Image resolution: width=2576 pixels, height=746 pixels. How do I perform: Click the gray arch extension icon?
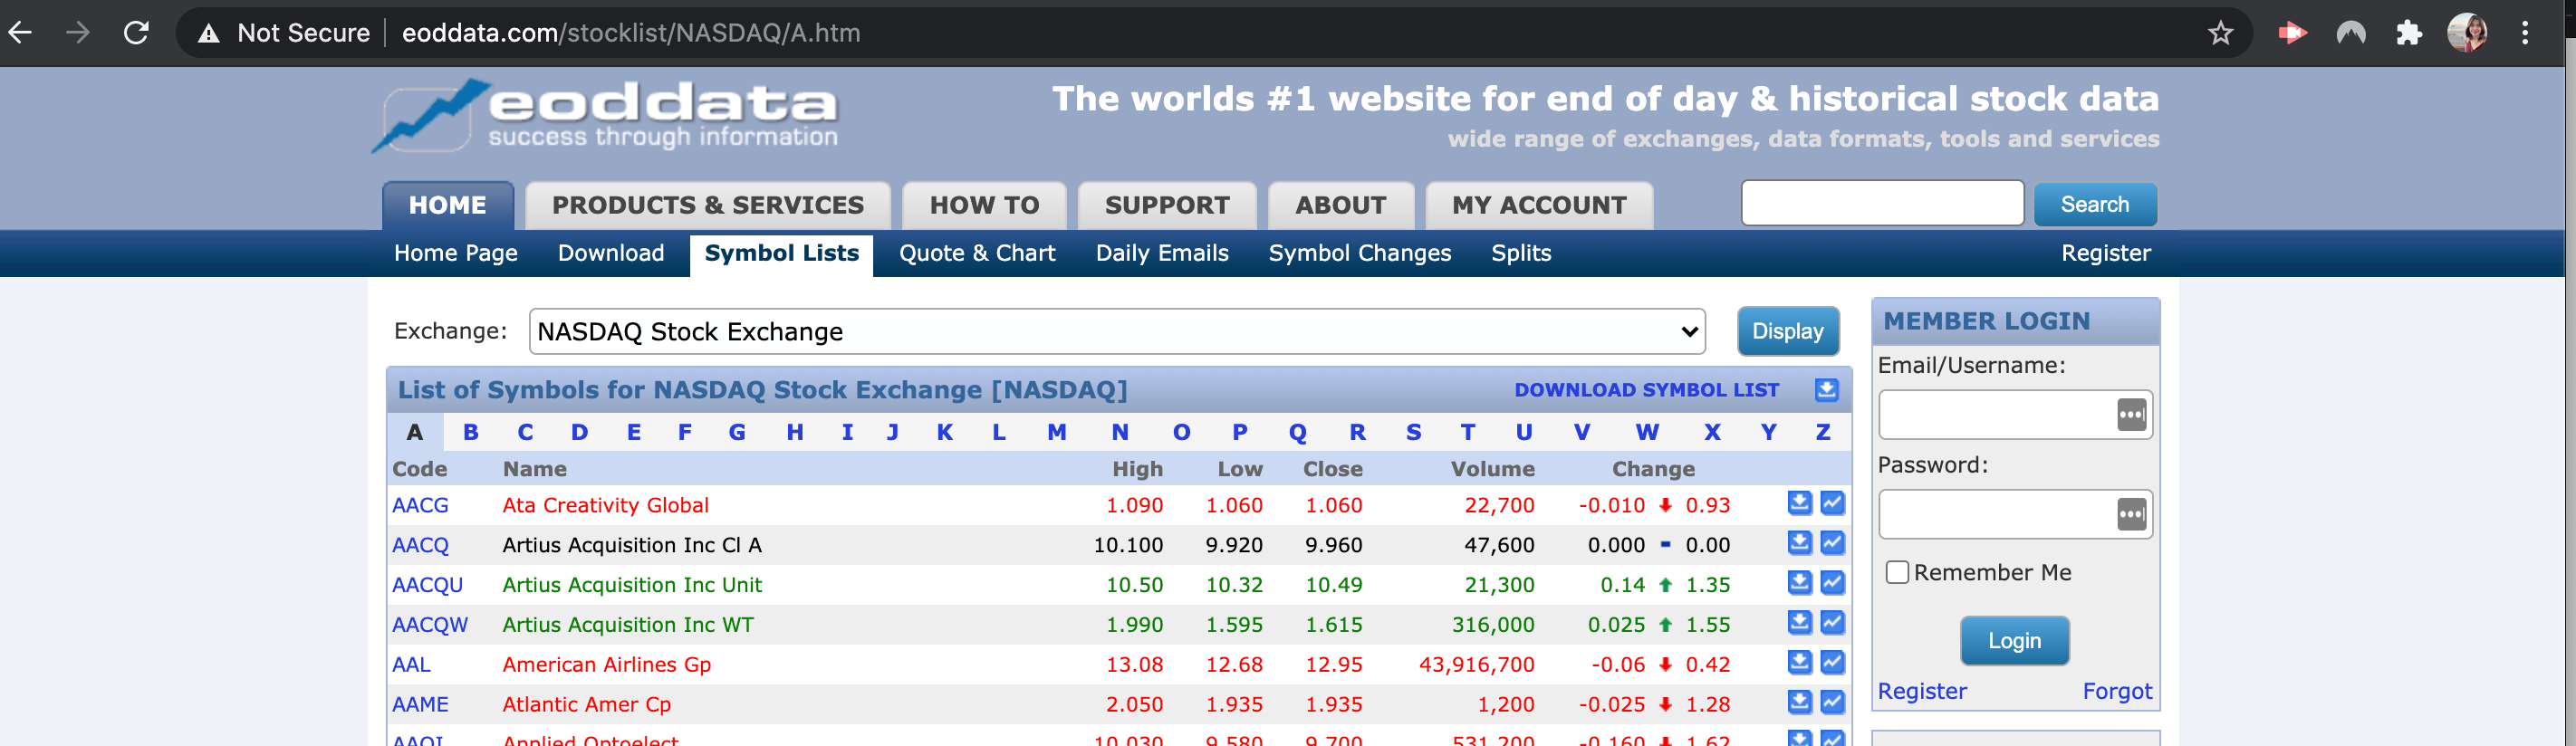pyautogui.click(x=2351, y=33)
